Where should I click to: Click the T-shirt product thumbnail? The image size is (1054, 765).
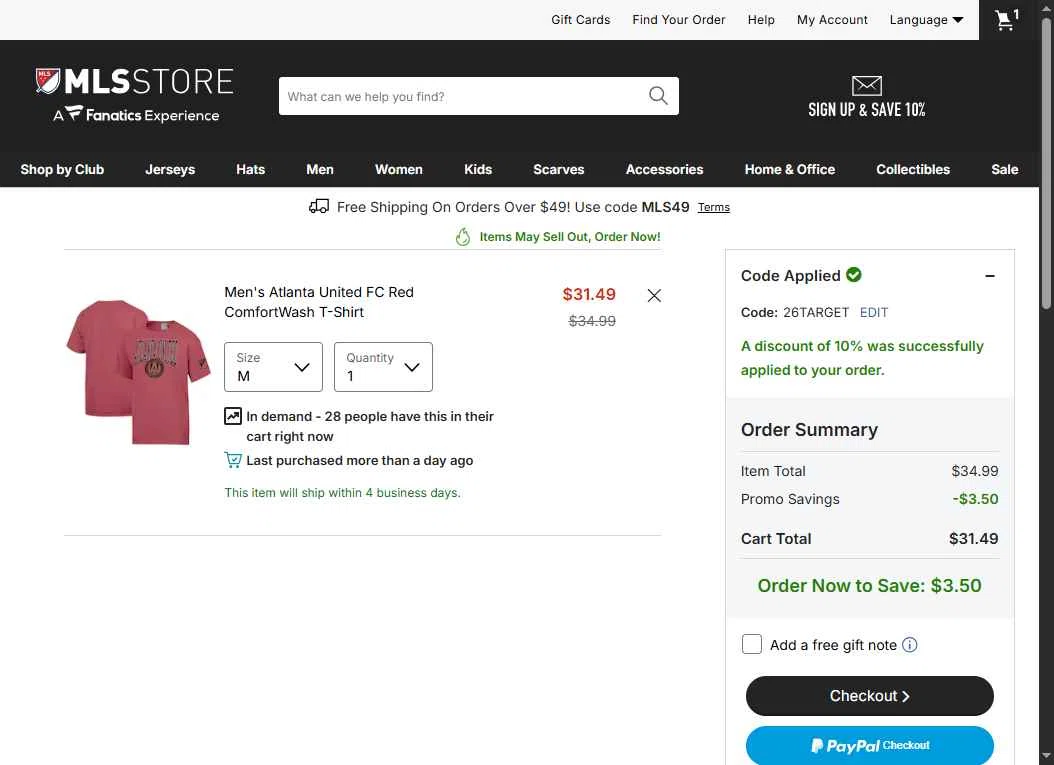(138, 372)
